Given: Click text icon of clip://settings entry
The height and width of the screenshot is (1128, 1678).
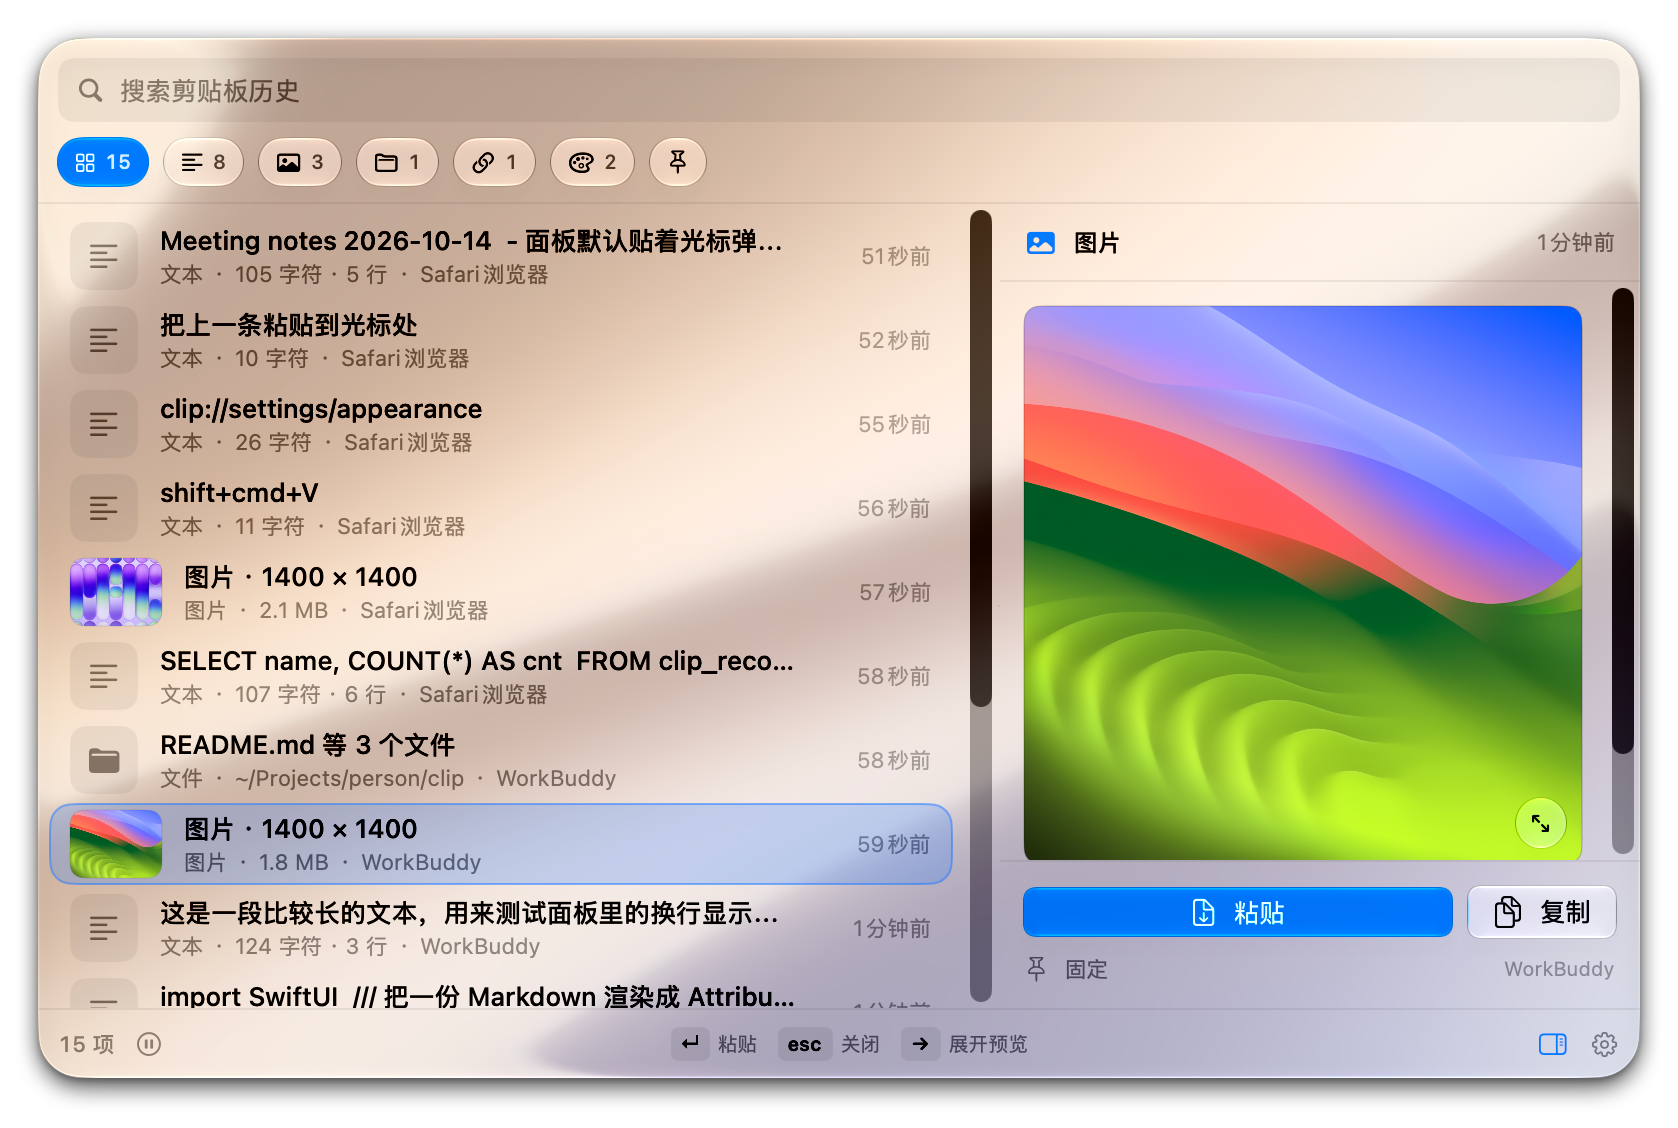Looking at the screenshot, I should coord(104,424).
